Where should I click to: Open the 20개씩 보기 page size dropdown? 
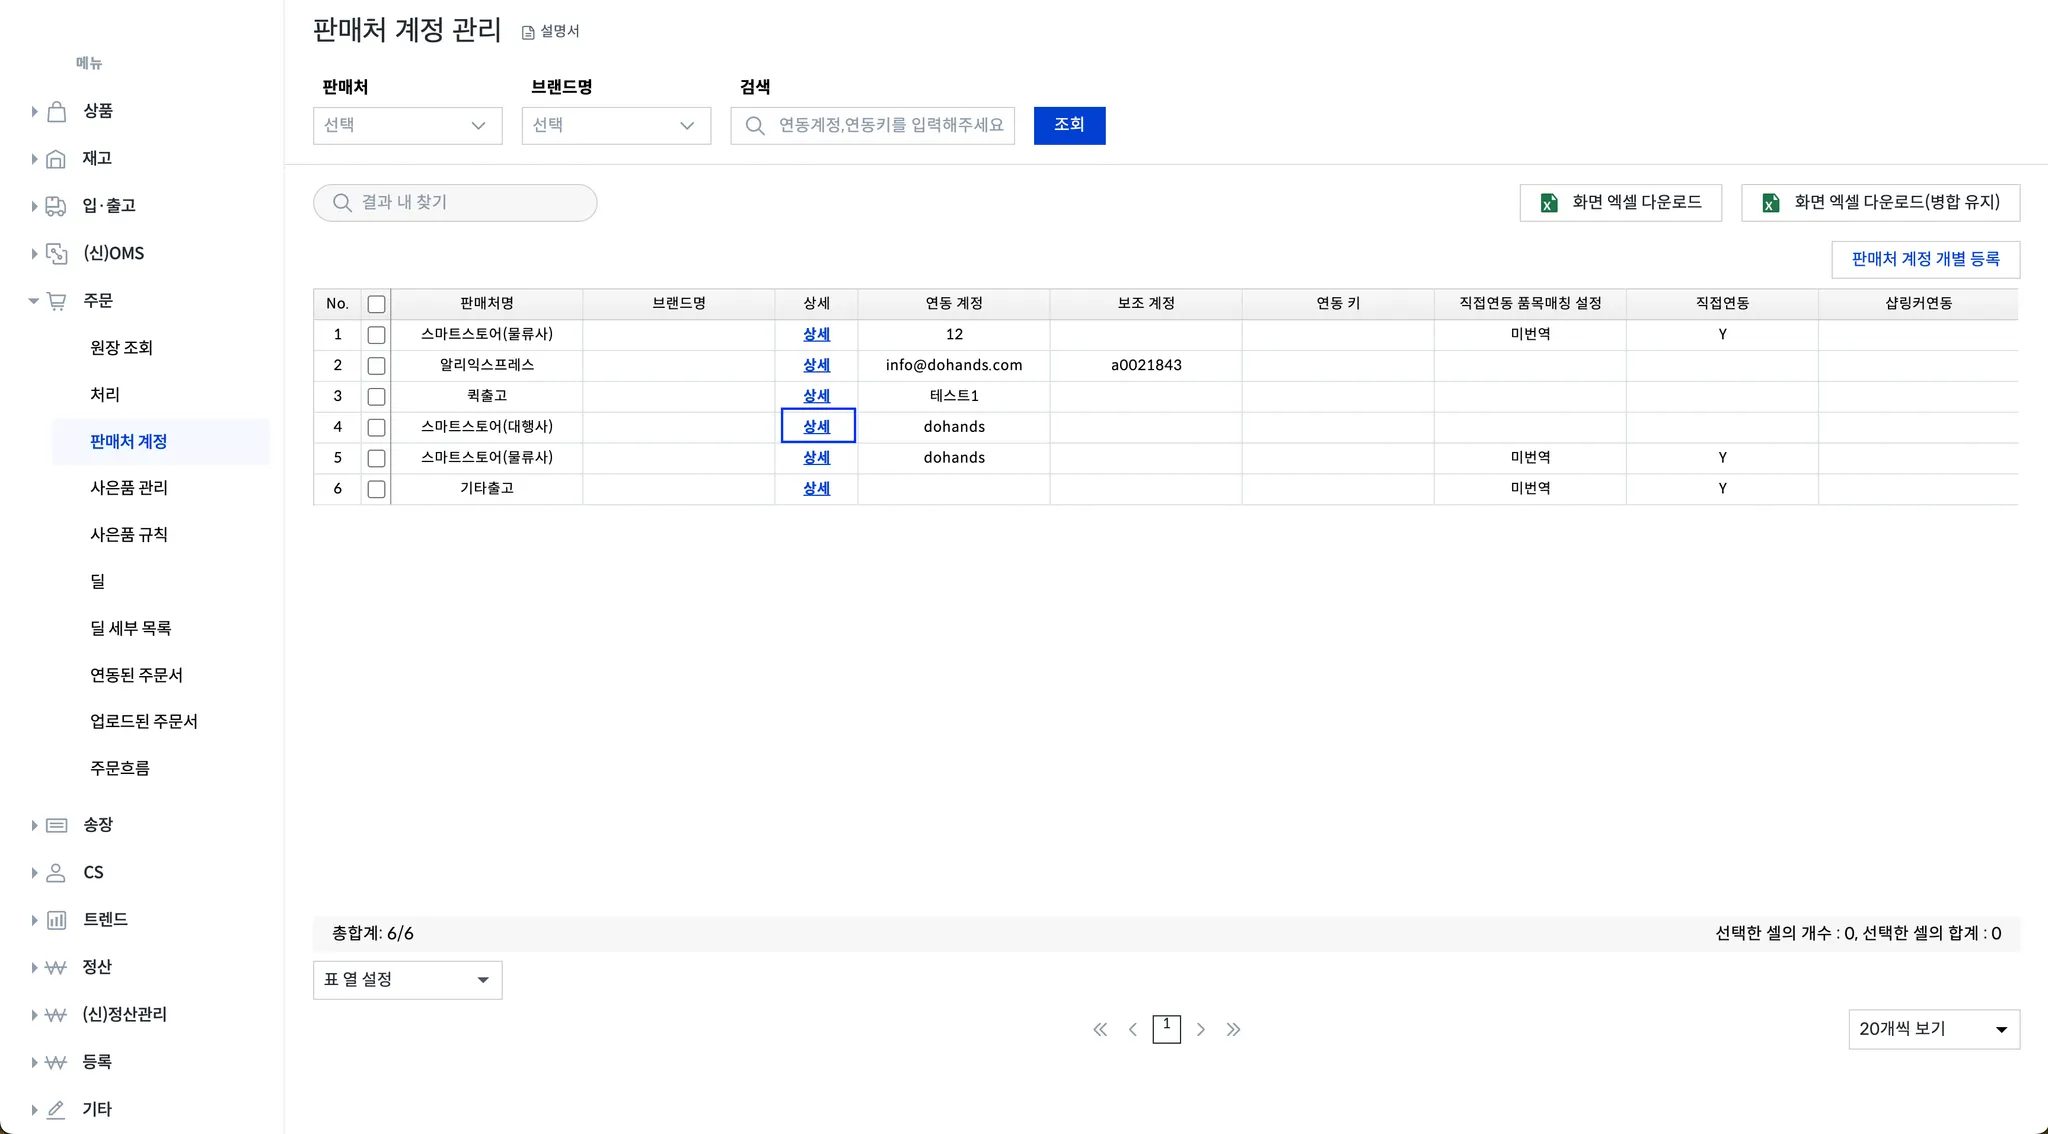click(1933, 1029)
